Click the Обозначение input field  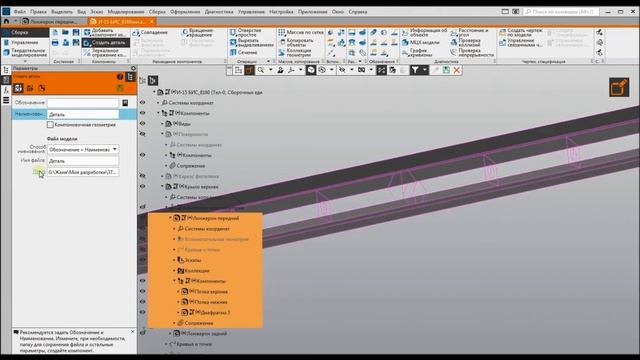[83, 103]
